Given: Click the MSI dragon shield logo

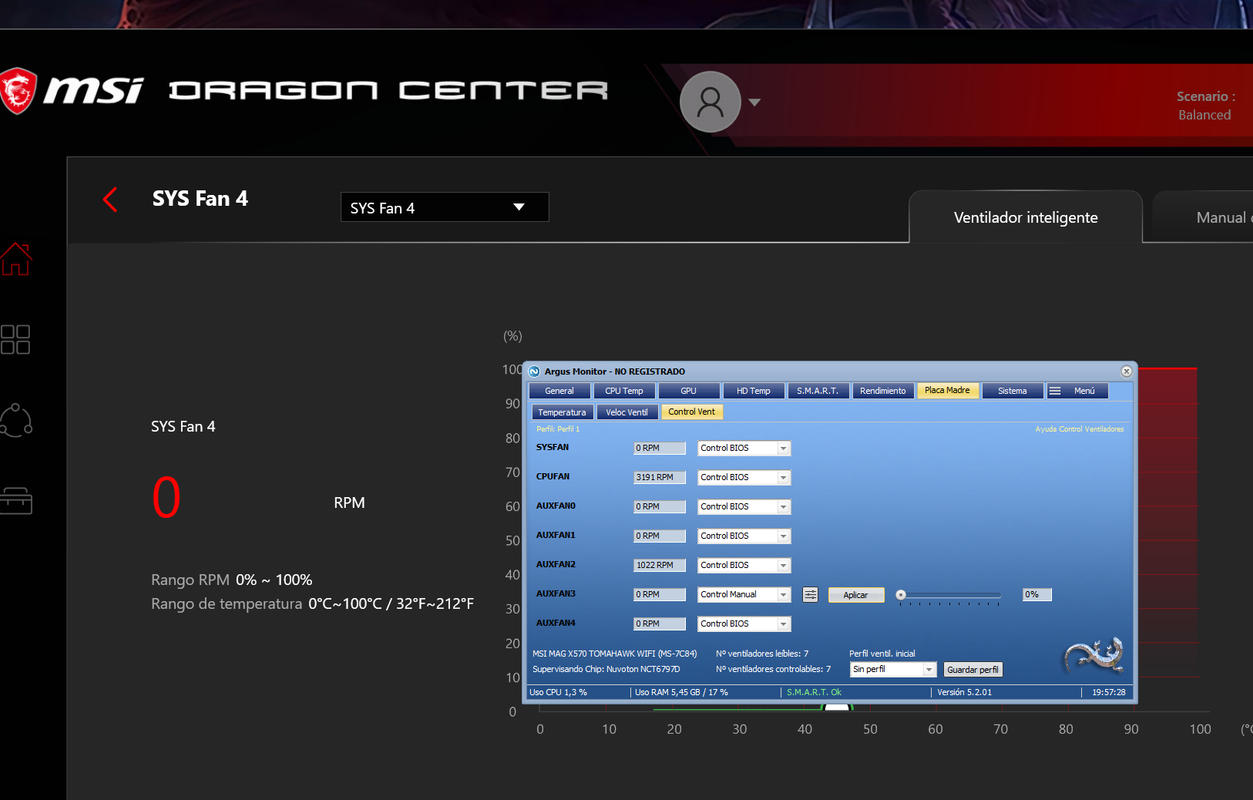Looking at the screenshot, I should [17, 90].
